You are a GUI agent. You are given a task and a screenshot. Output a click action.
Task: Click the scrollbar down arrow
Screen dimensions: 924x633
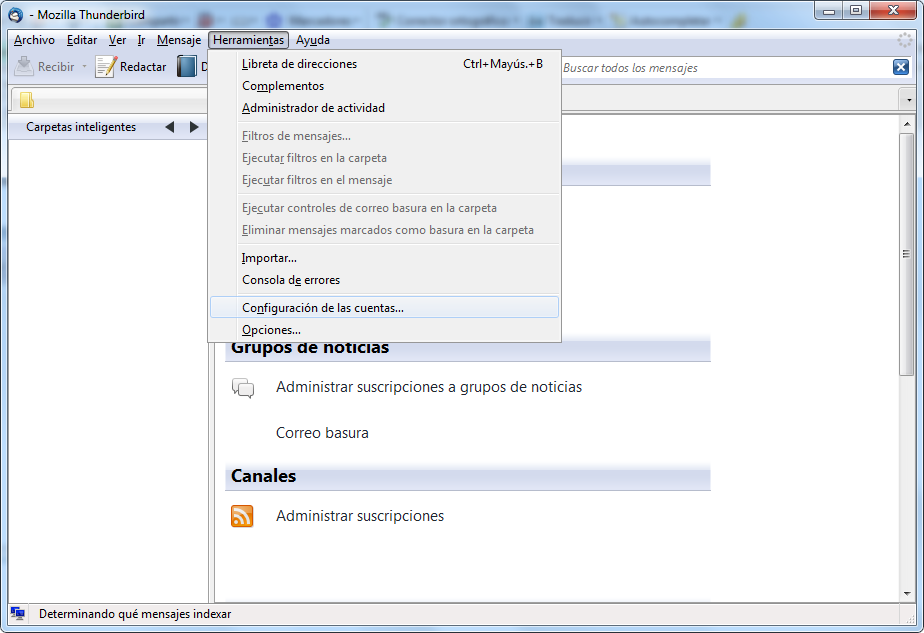point(906,594)
